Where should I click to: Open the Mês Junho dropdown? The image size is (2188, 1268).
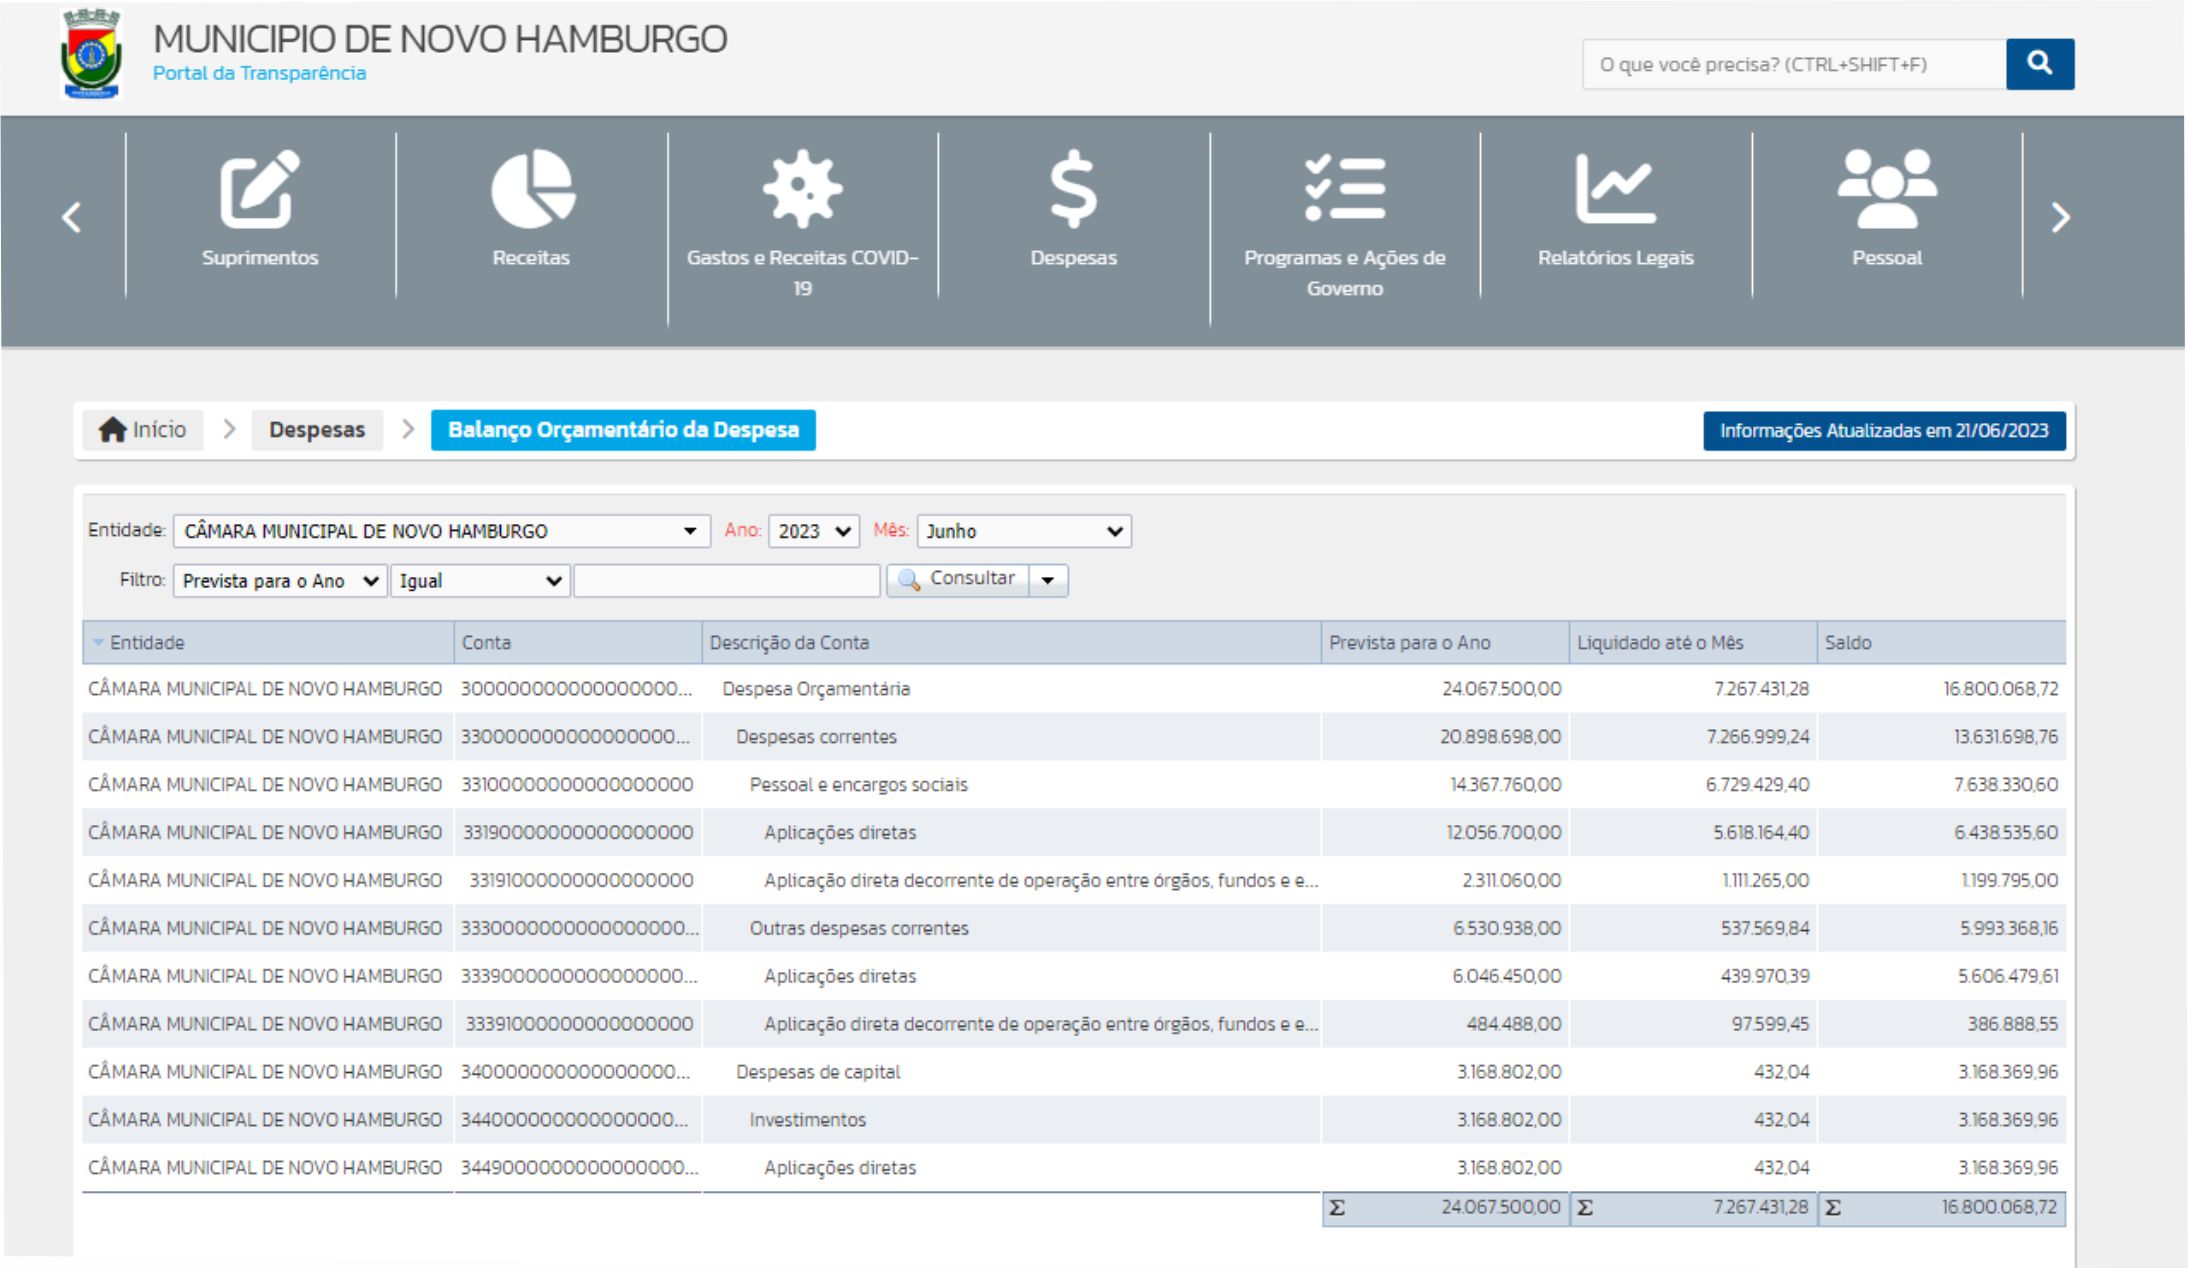click(1023, 531)
